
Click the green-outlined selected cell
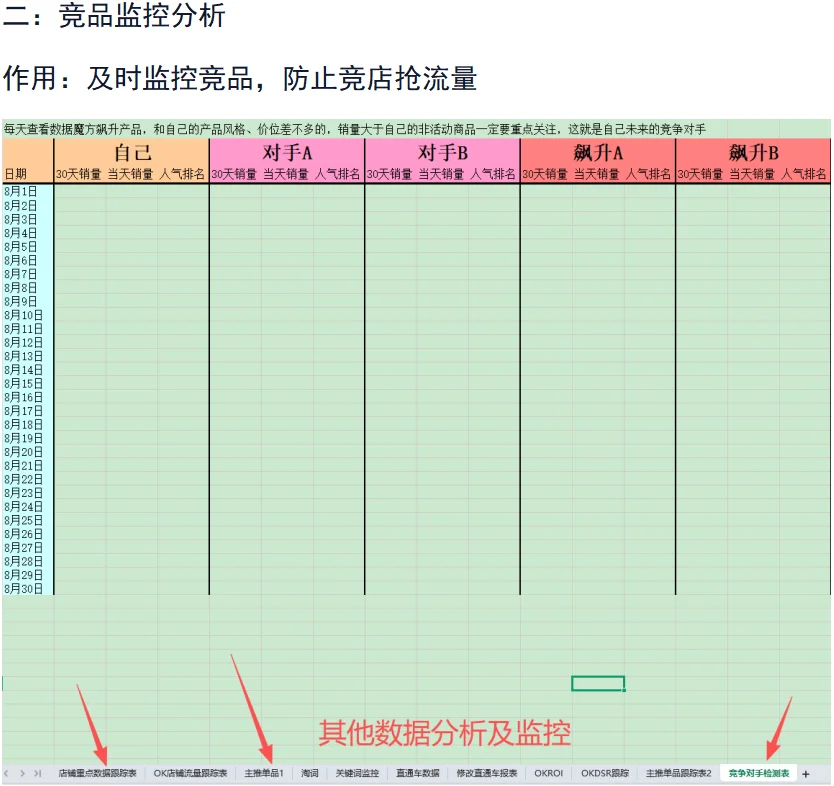click(598, 683)
